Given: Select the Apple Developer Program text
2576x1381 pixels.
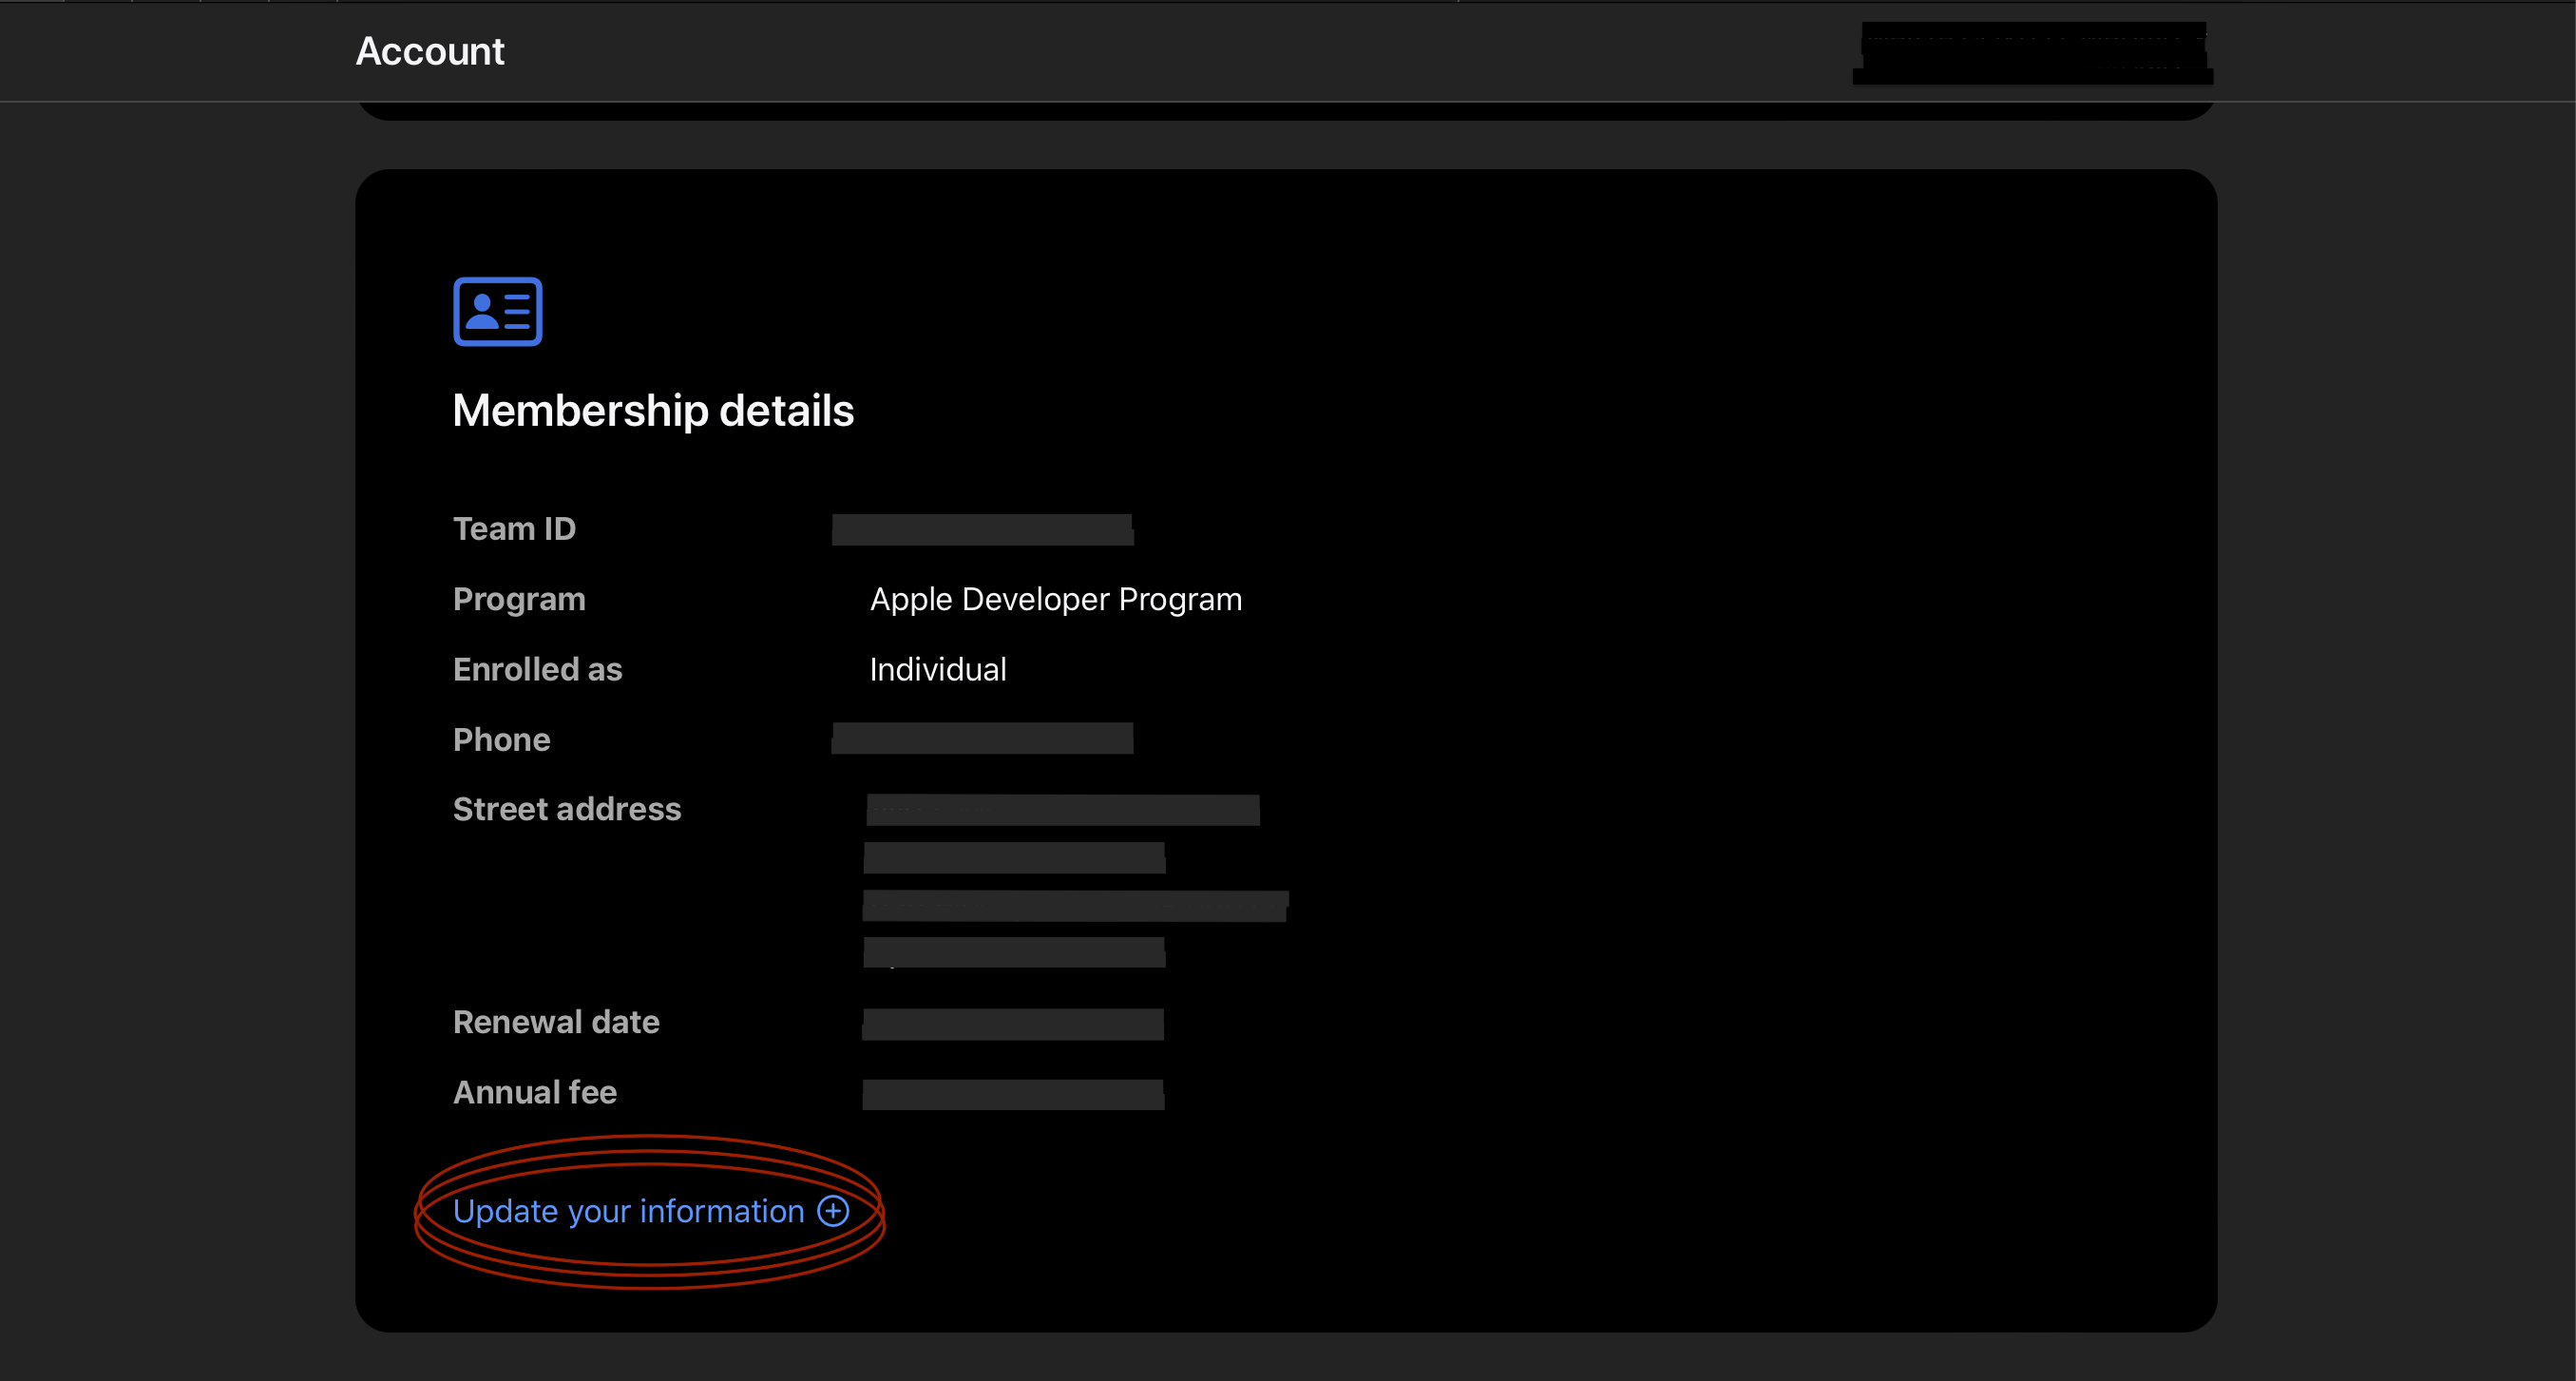Looking at the screenshot, I should pos(1055,599).
